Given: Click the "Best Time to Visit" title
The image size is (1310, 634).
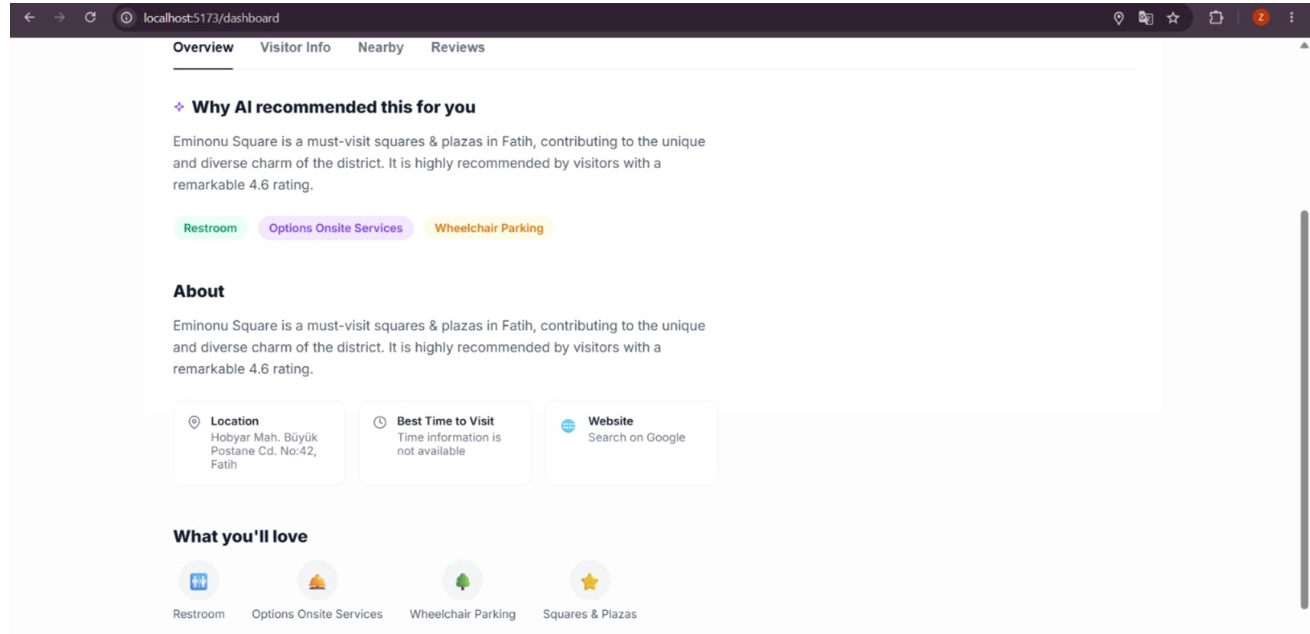Looking at the screenshot, I should (x=446, y=421).
